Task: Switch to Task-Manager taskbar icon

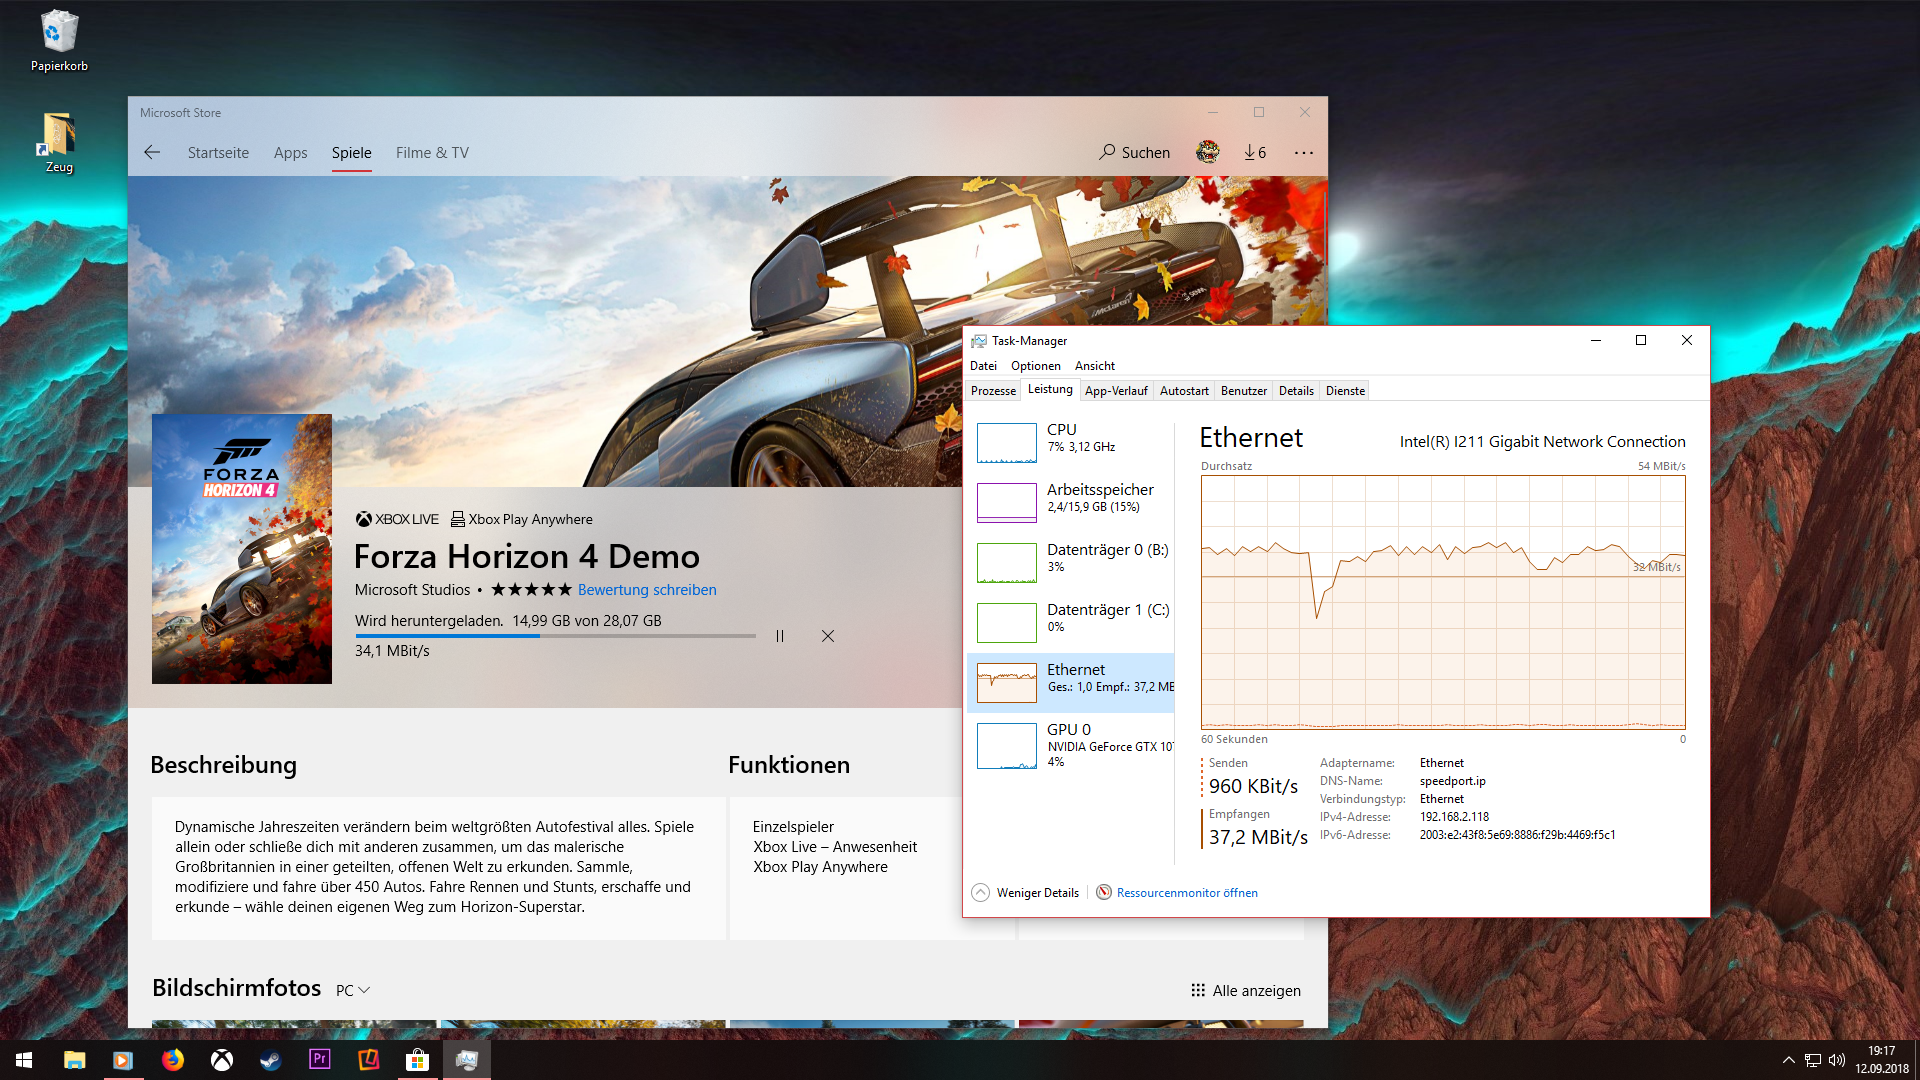Action: coord(466,1060)
